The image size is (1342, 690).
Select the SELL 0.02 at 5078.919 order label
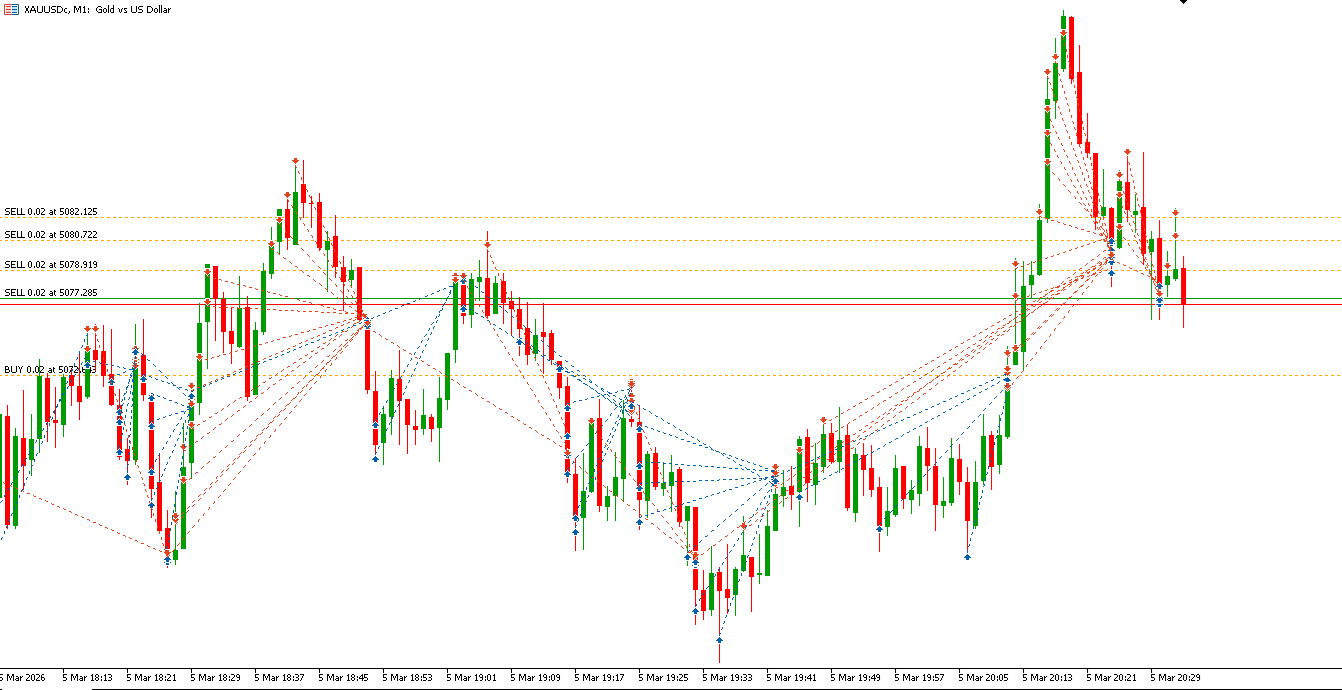click(51, 265)
